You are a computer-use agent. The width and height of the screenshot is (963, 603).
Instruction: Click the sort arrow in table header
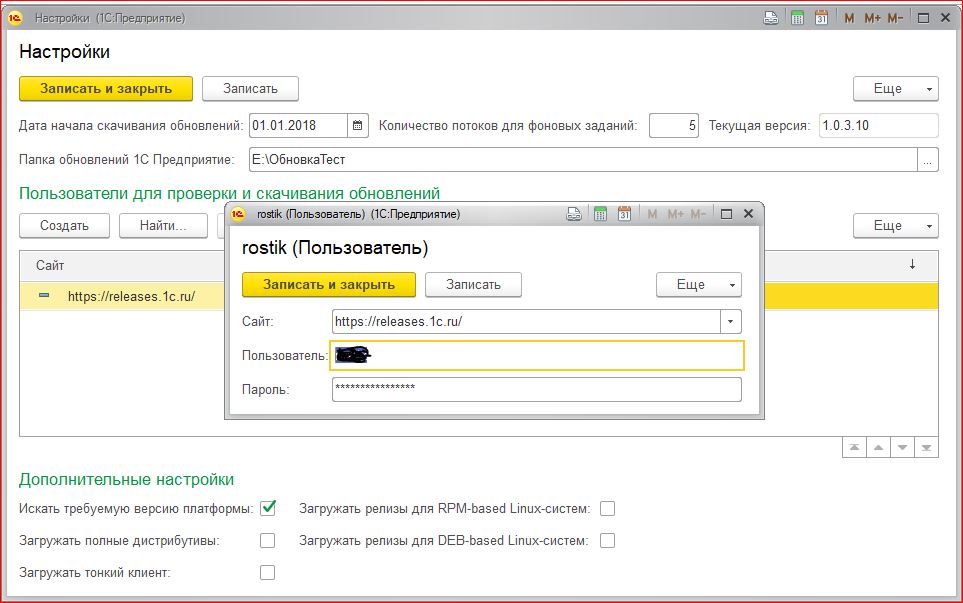tap(913, 265)
